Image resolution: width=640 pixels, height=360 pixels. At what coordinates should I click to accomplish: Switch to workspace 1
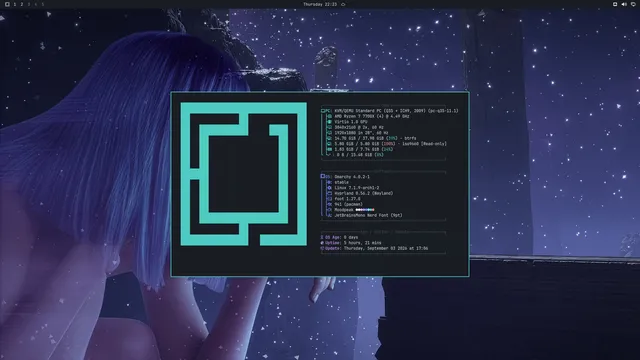[15, 4]
